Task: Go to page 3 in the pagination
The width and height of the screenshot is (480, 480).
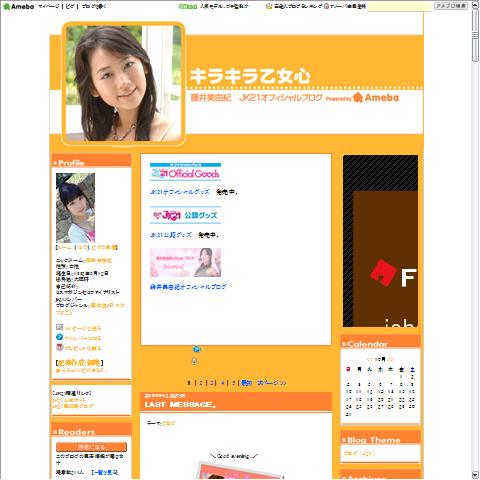Action: coord(211,383)
